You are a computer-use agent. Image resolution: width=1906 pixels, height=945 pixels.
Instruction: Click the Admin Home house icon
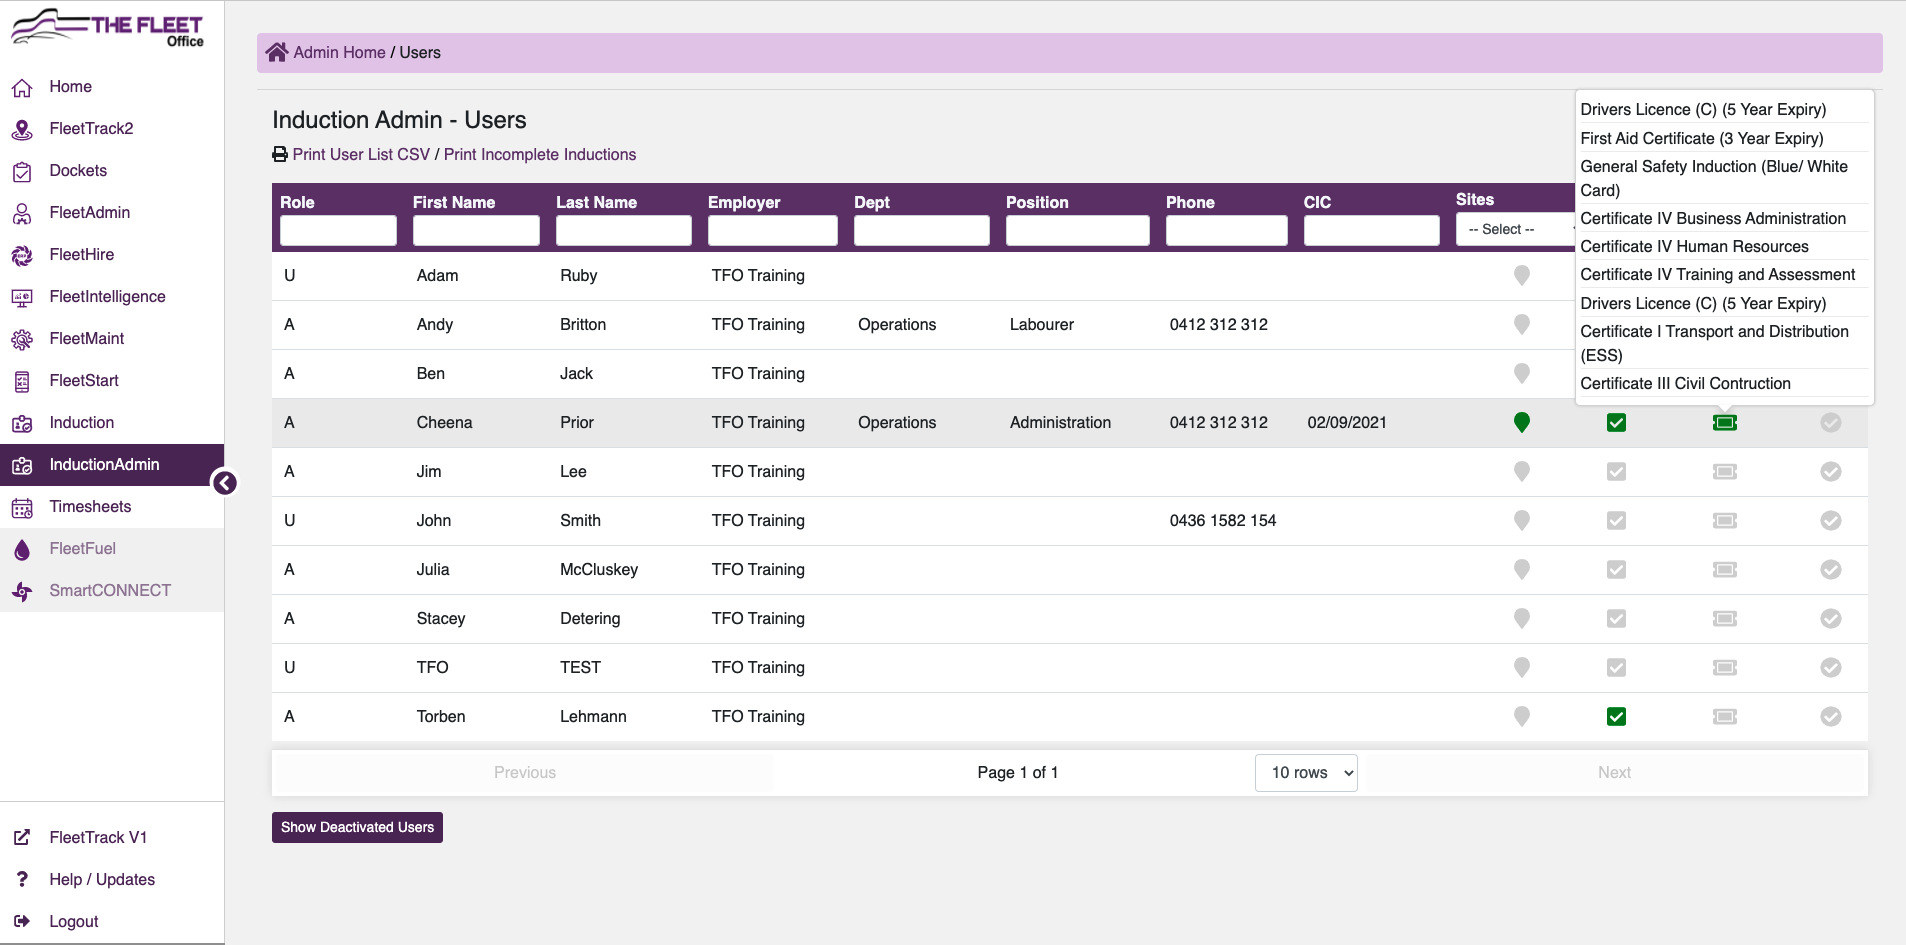pyautogui.click(x=277, y=52)
